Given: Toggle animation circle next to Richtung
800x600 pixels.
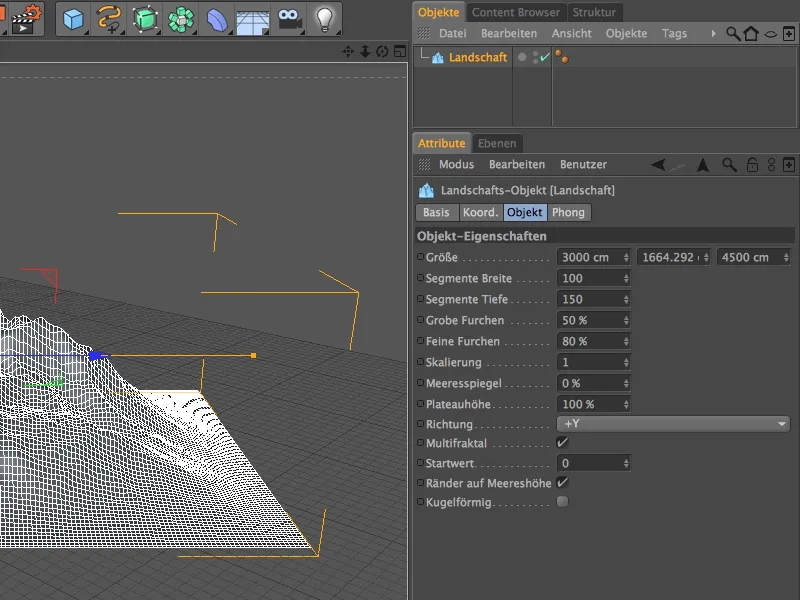Looking at the screenshot, I should [x=420, y=423].
